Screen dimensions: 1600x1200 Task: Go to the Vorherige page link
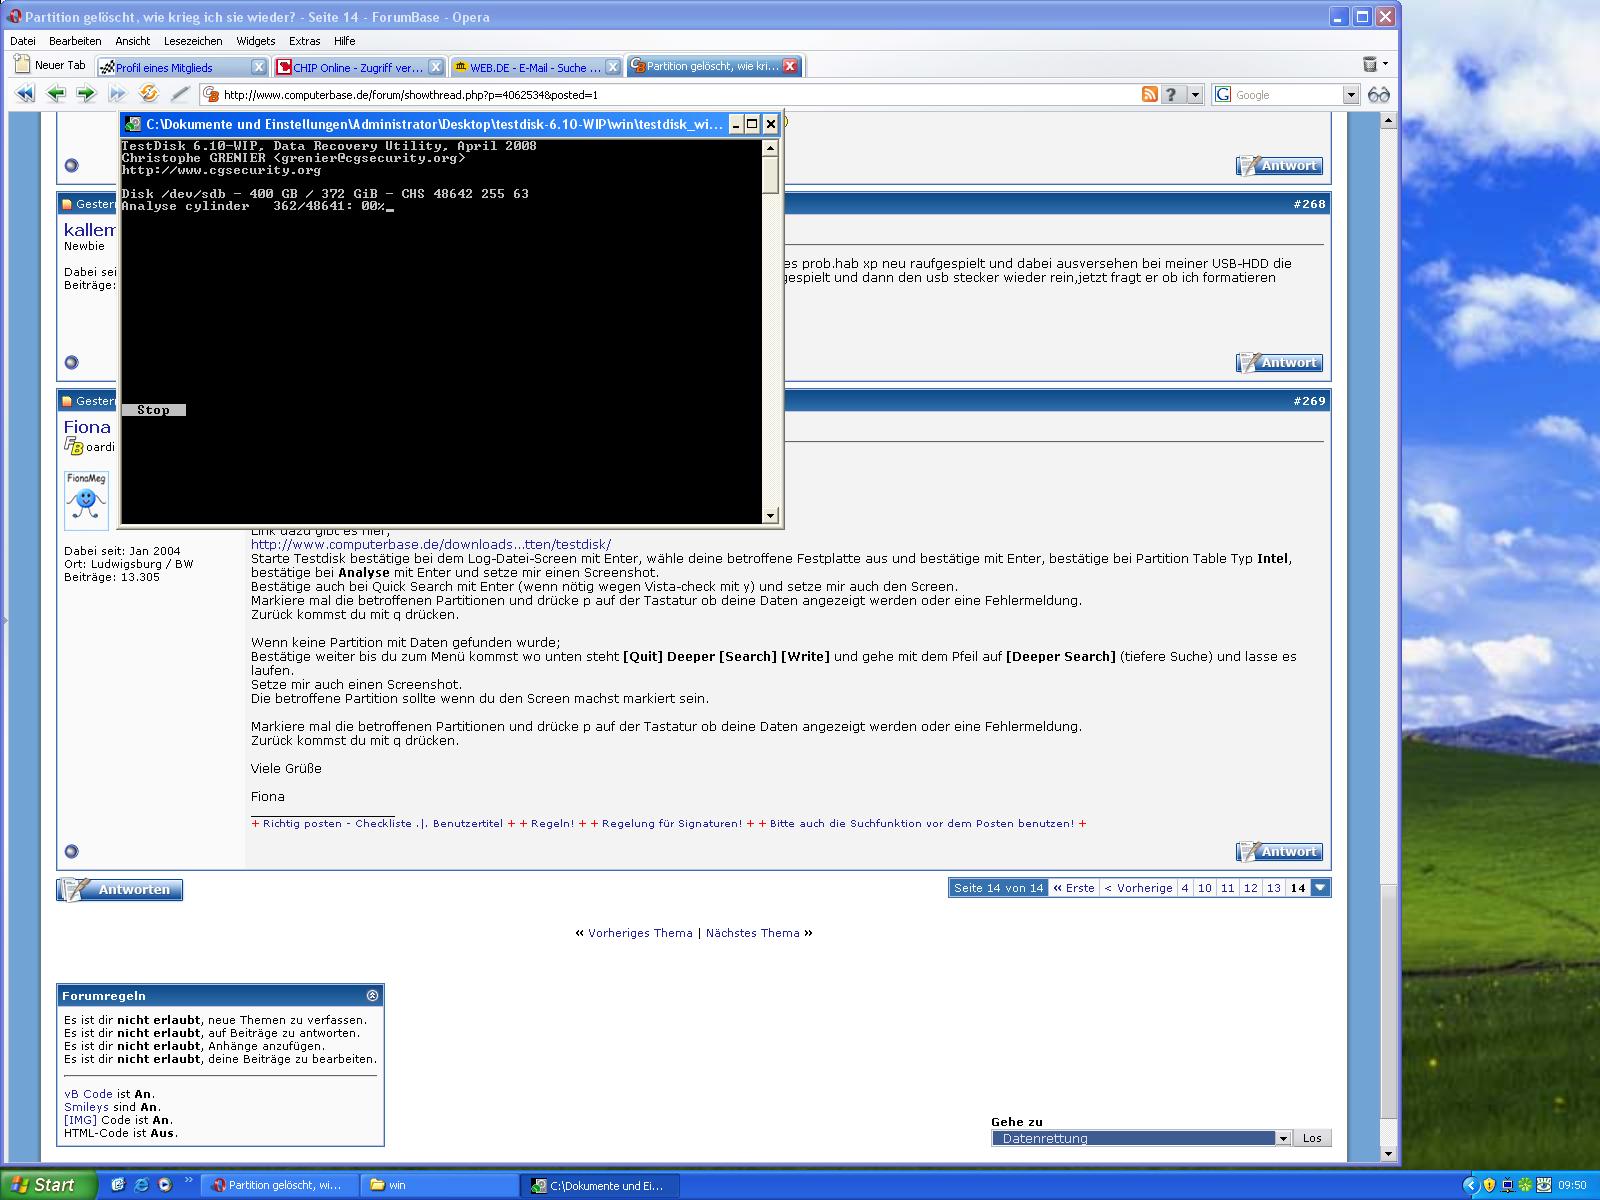coord(1138,887)
